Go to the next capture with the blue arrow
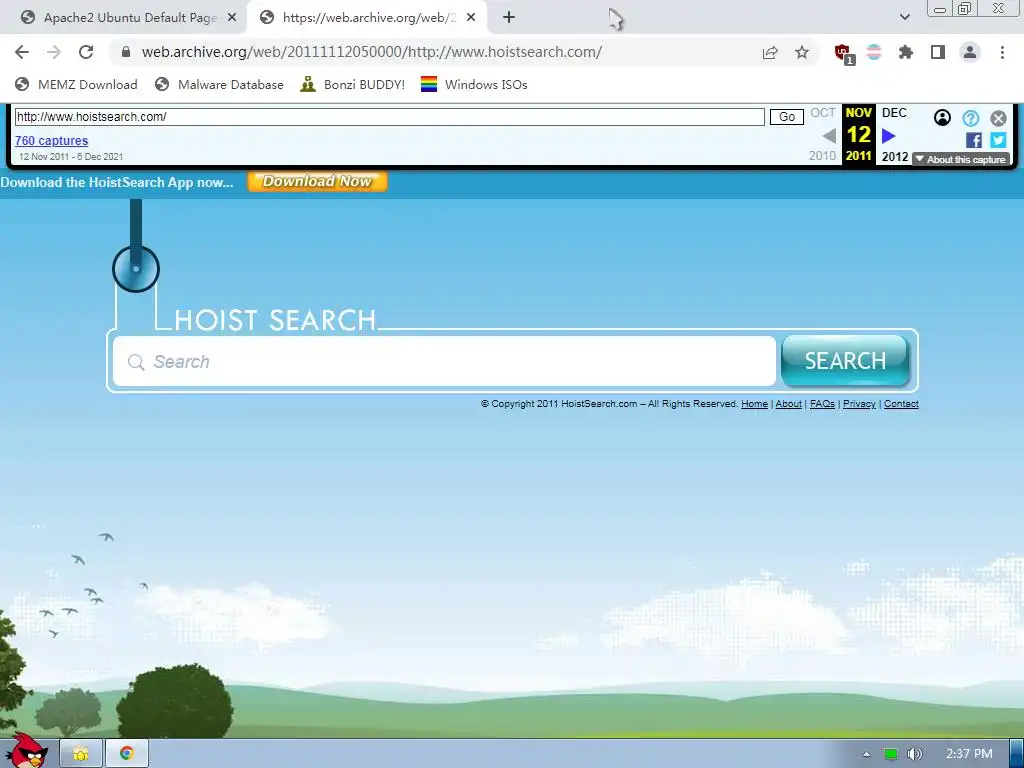Viewport: 1024px width, 768px height. pyautogui.click(x=888, y=136)
